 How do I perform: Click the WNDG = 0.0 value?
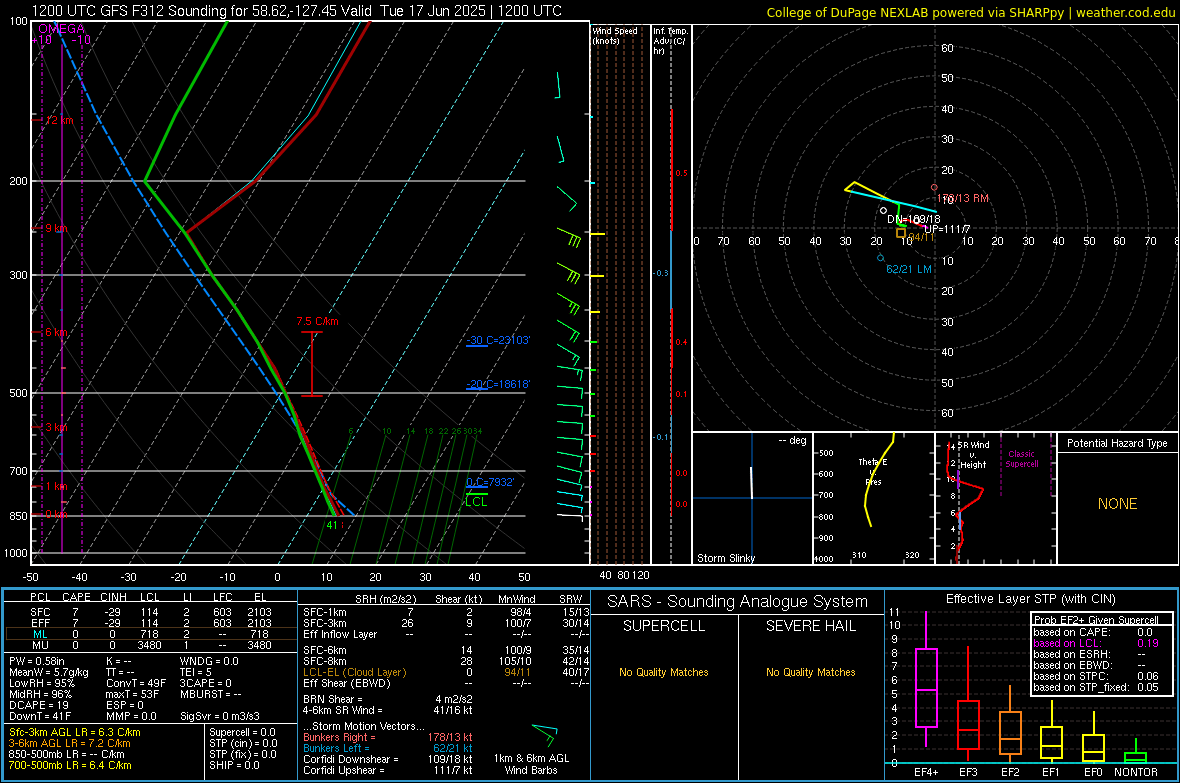point(209,661)
